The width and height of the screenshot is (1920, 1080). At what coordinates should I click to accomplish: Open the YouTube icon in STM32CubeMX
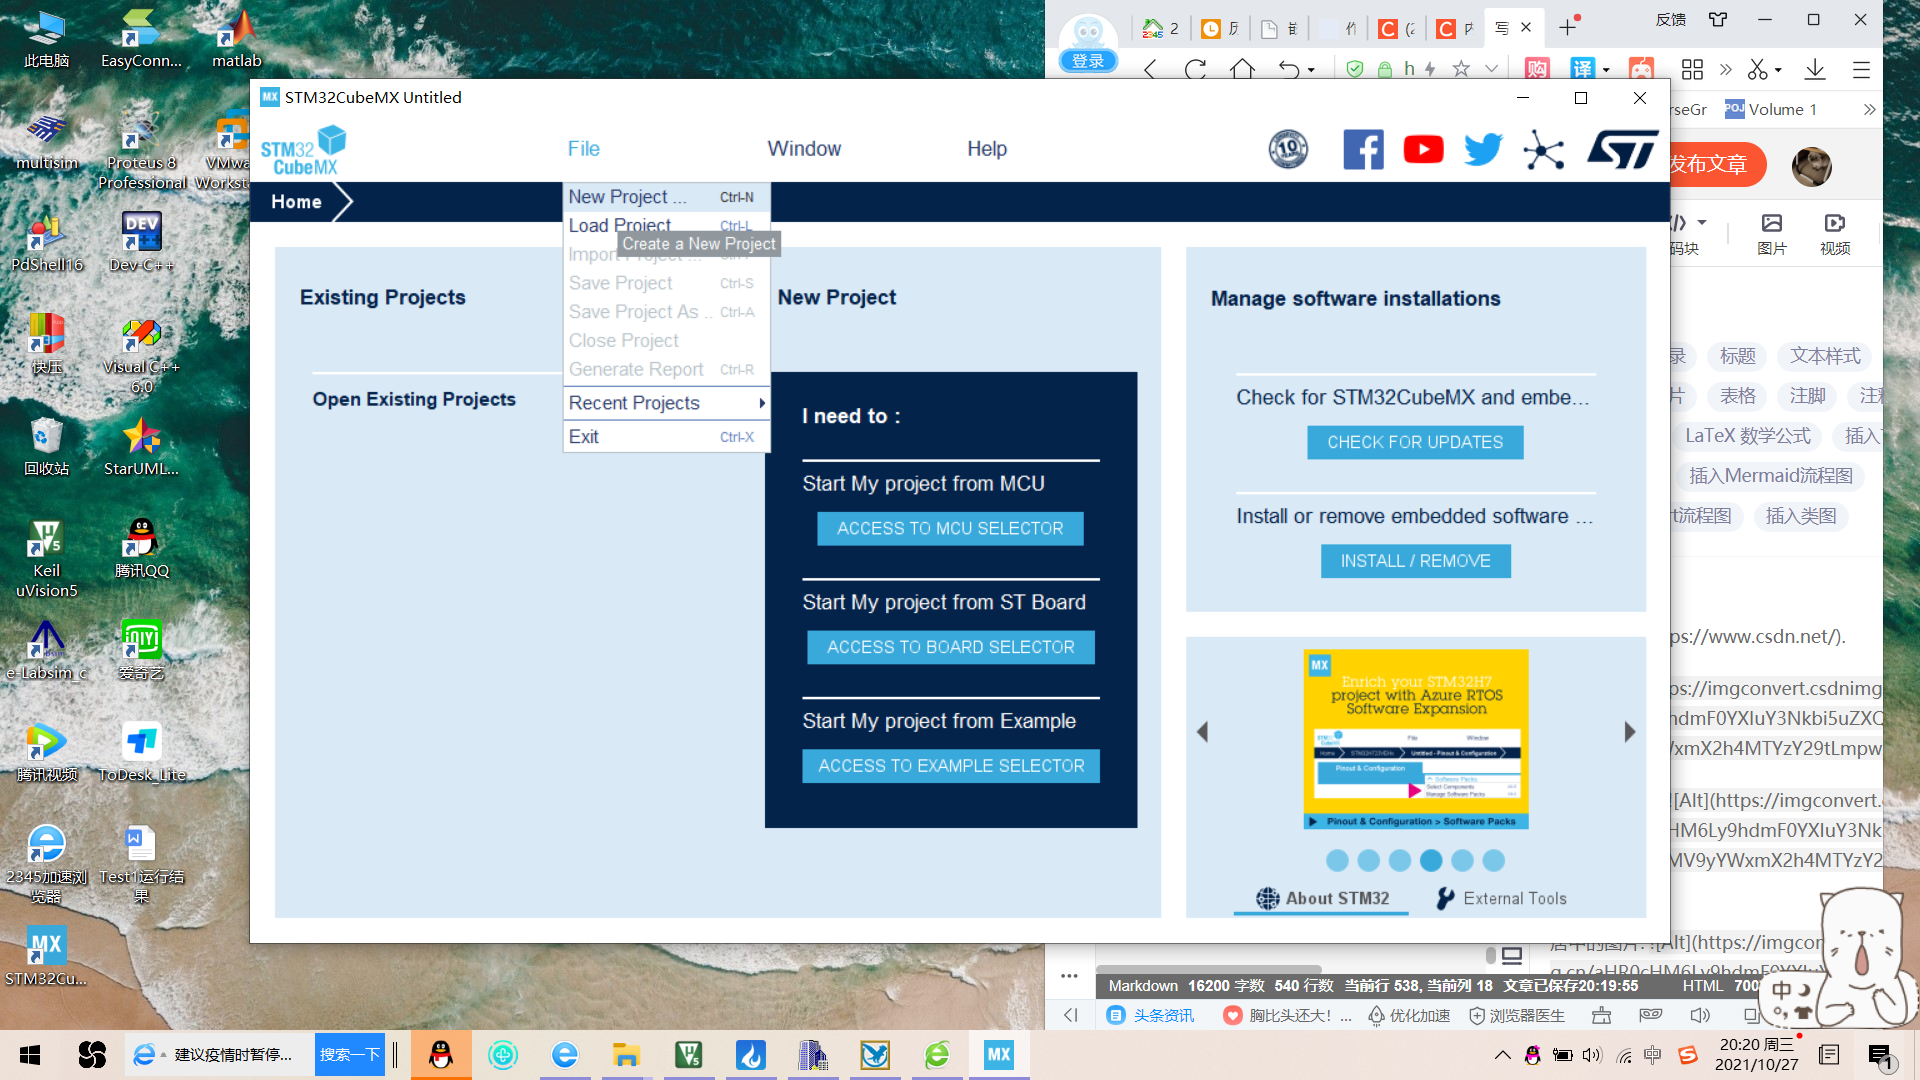pyautogui.click(x=1423, y=150)
